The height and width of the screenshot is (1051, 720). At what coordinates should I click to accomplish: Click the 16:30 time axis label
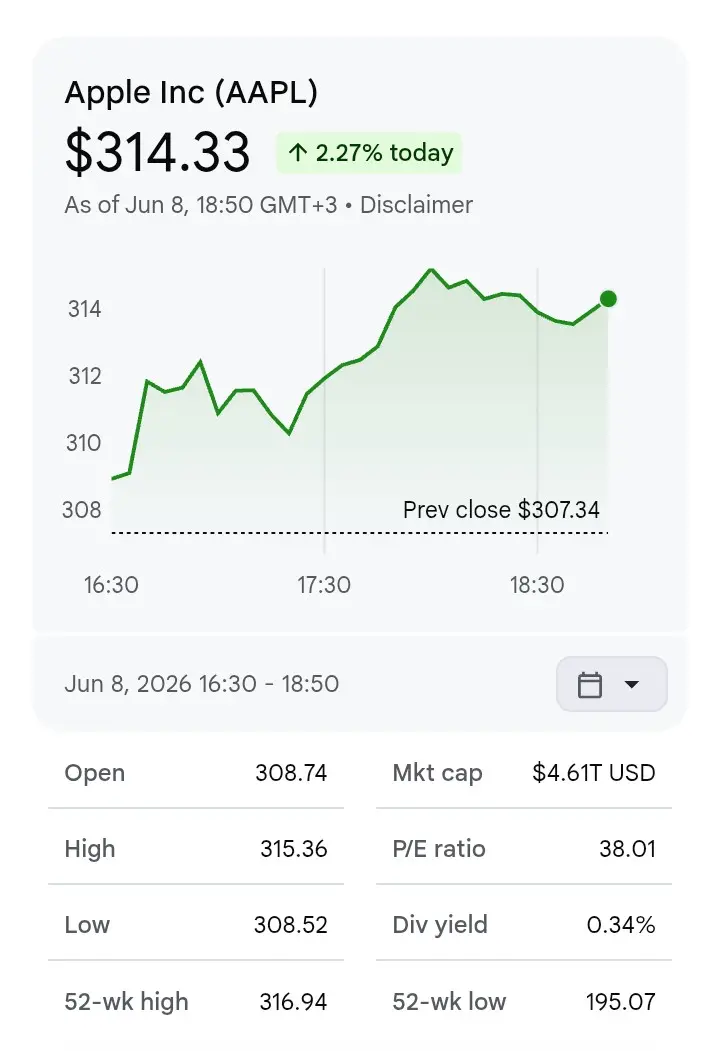(x=111, y=585)
